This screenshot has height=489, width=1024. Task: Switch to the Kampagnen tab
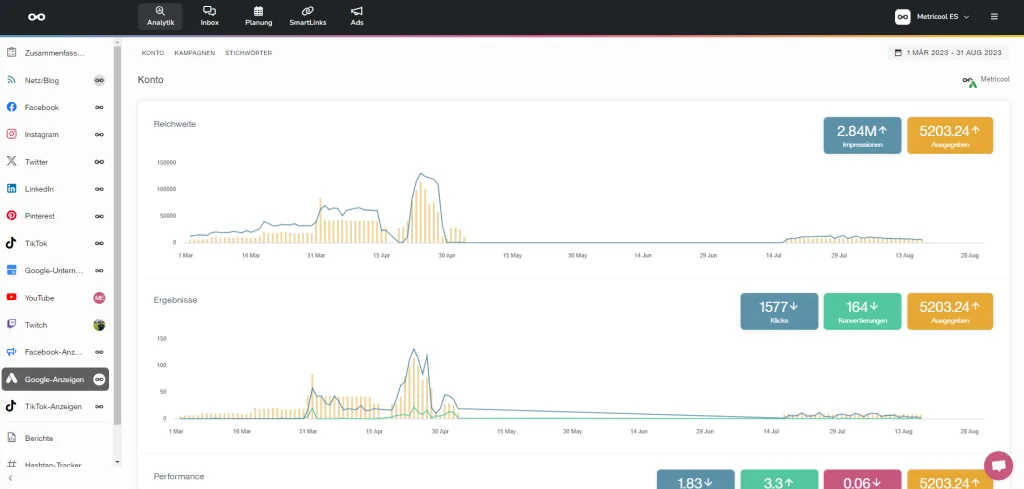click(x=194, y=52)
